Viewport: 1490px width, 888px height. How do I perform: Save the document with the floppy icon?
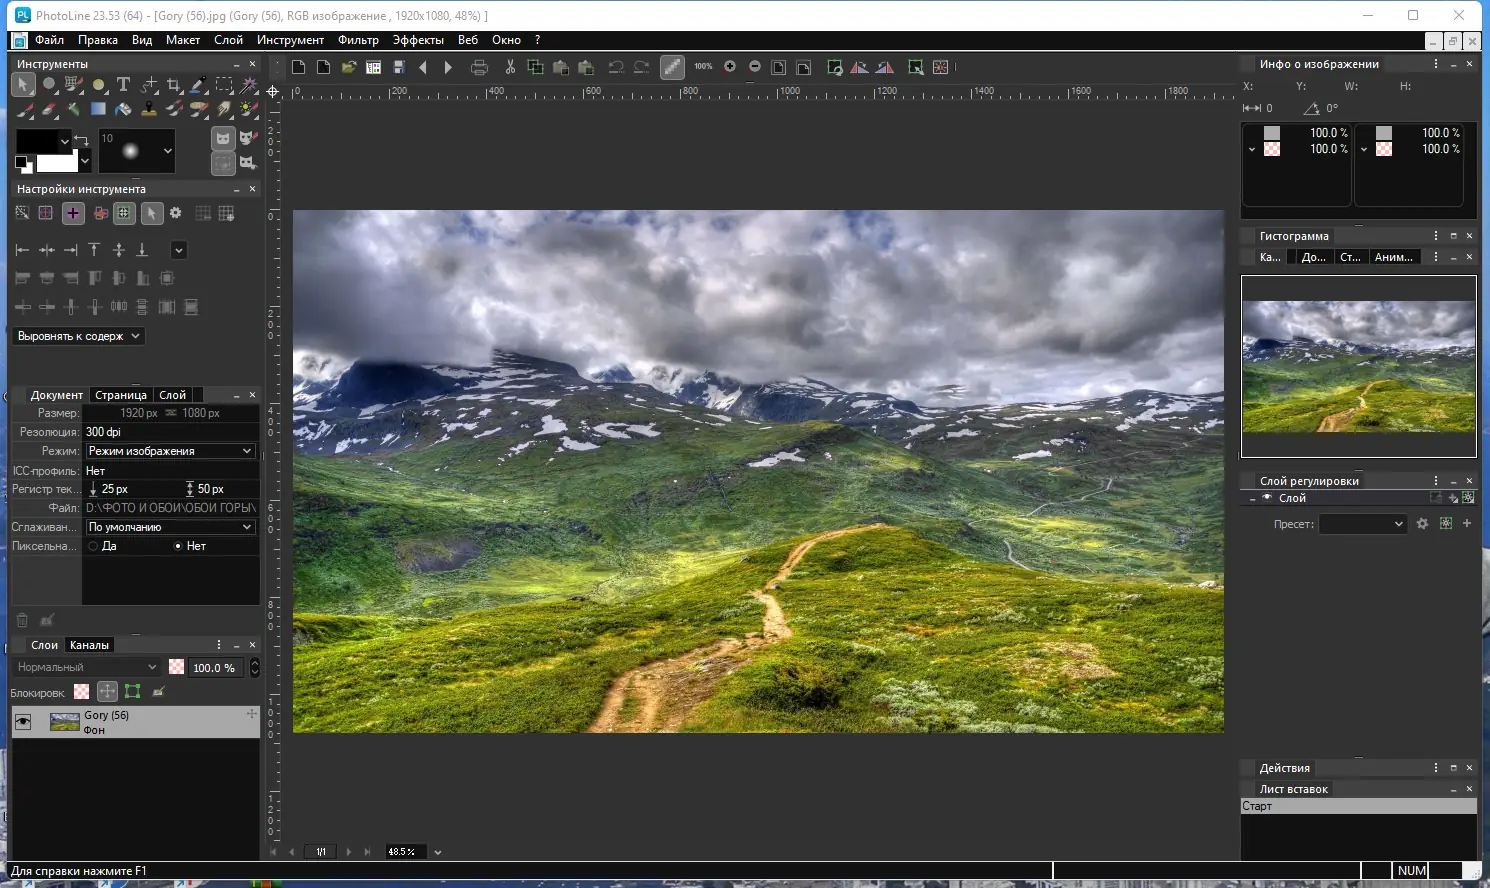(x=398, y=67)
